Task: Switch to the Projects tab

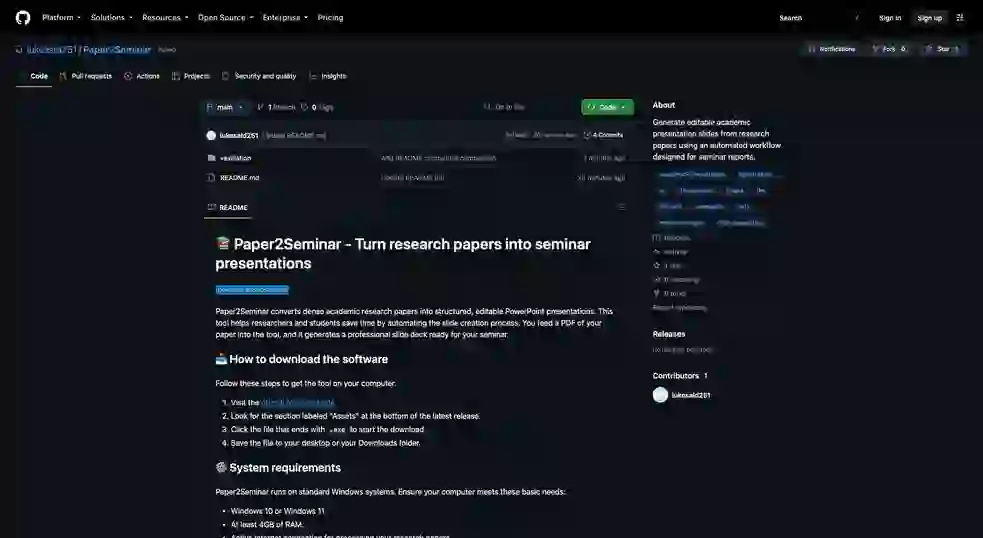Action: click(x=191, y=76)
